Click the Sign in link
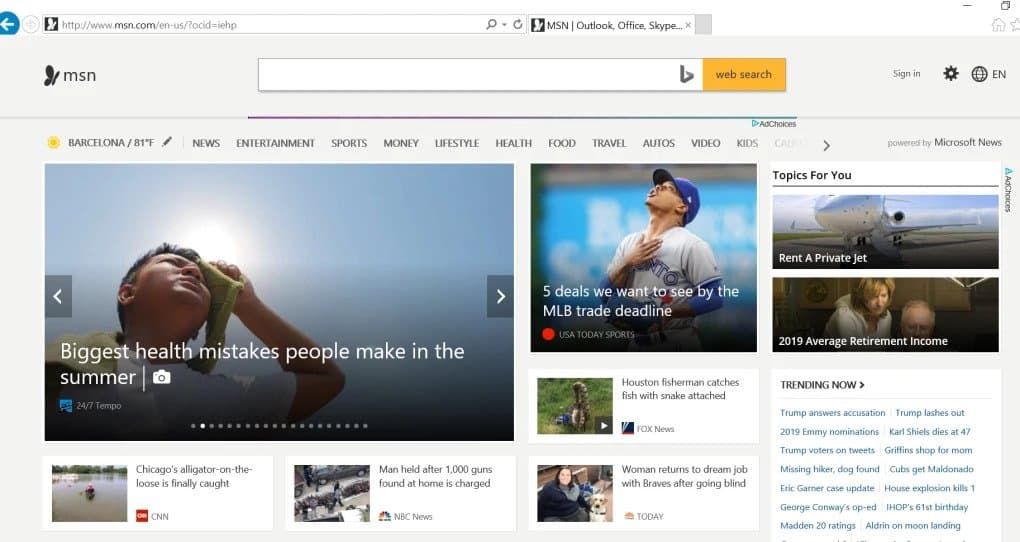This screenshot has height=542, width=1020. coord(906,74)
